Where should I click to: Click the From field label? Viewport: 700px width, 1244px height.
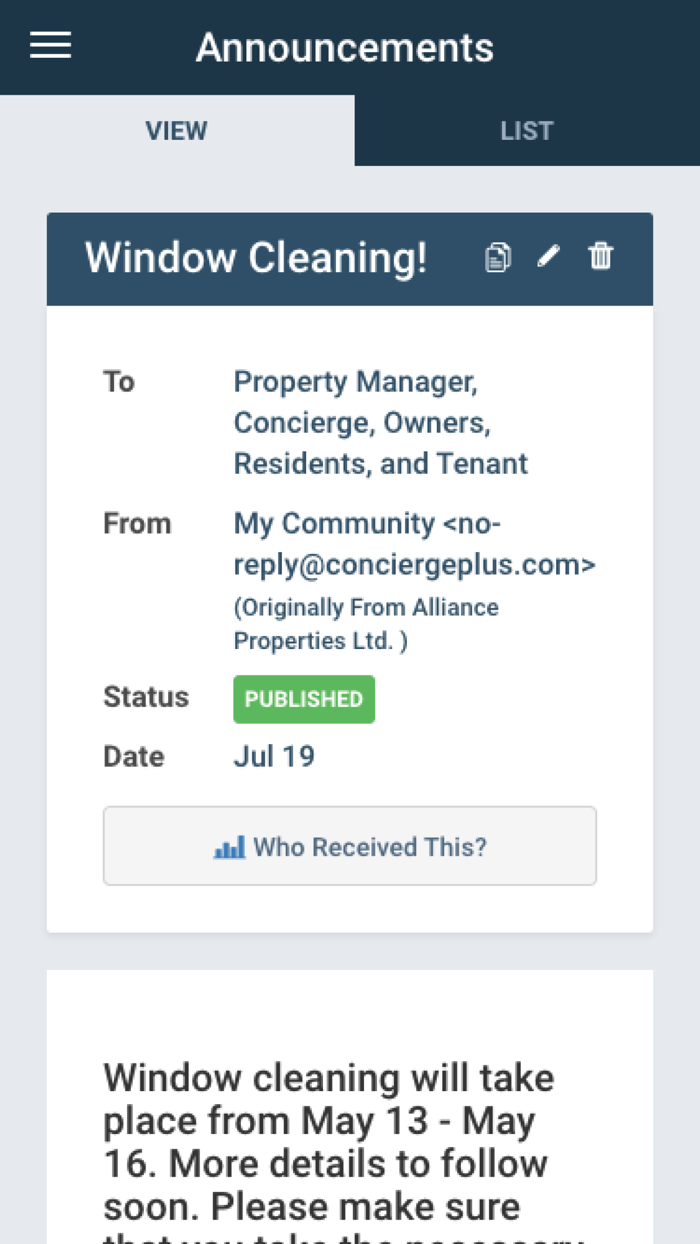(x=137, y=524)
